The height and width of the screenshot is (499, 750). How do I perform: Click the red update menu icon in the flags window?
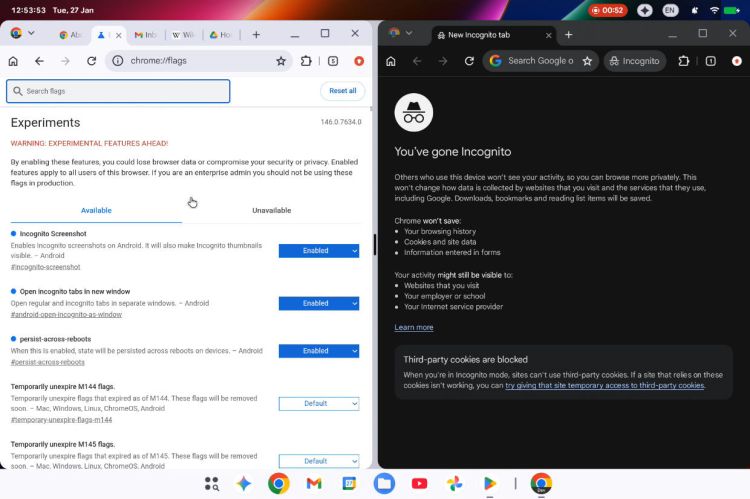359,61
